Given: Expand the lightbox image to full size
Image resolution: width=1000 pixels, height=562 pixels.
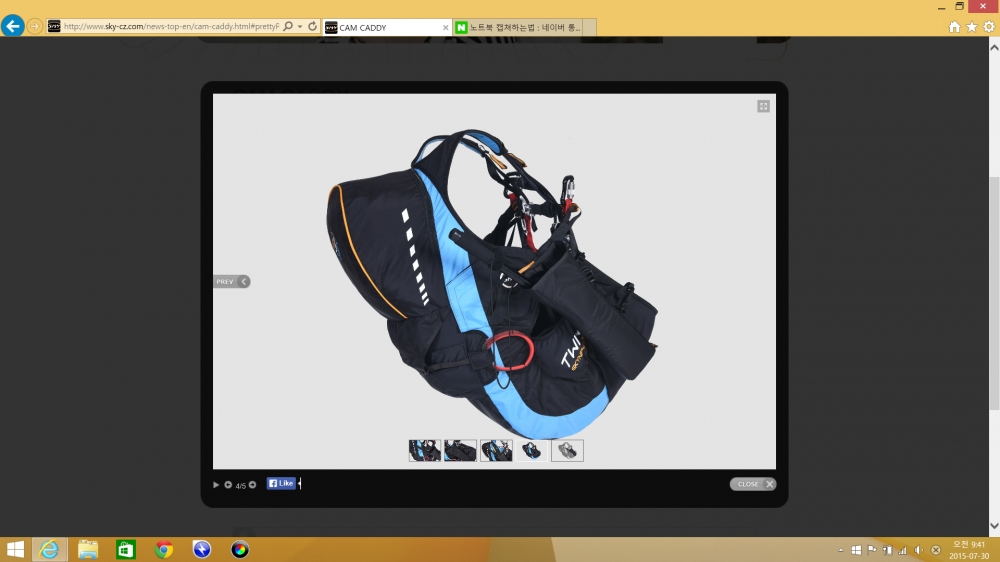Looking at the screenshot, I should pyautogui.click(x=763, y=107).
